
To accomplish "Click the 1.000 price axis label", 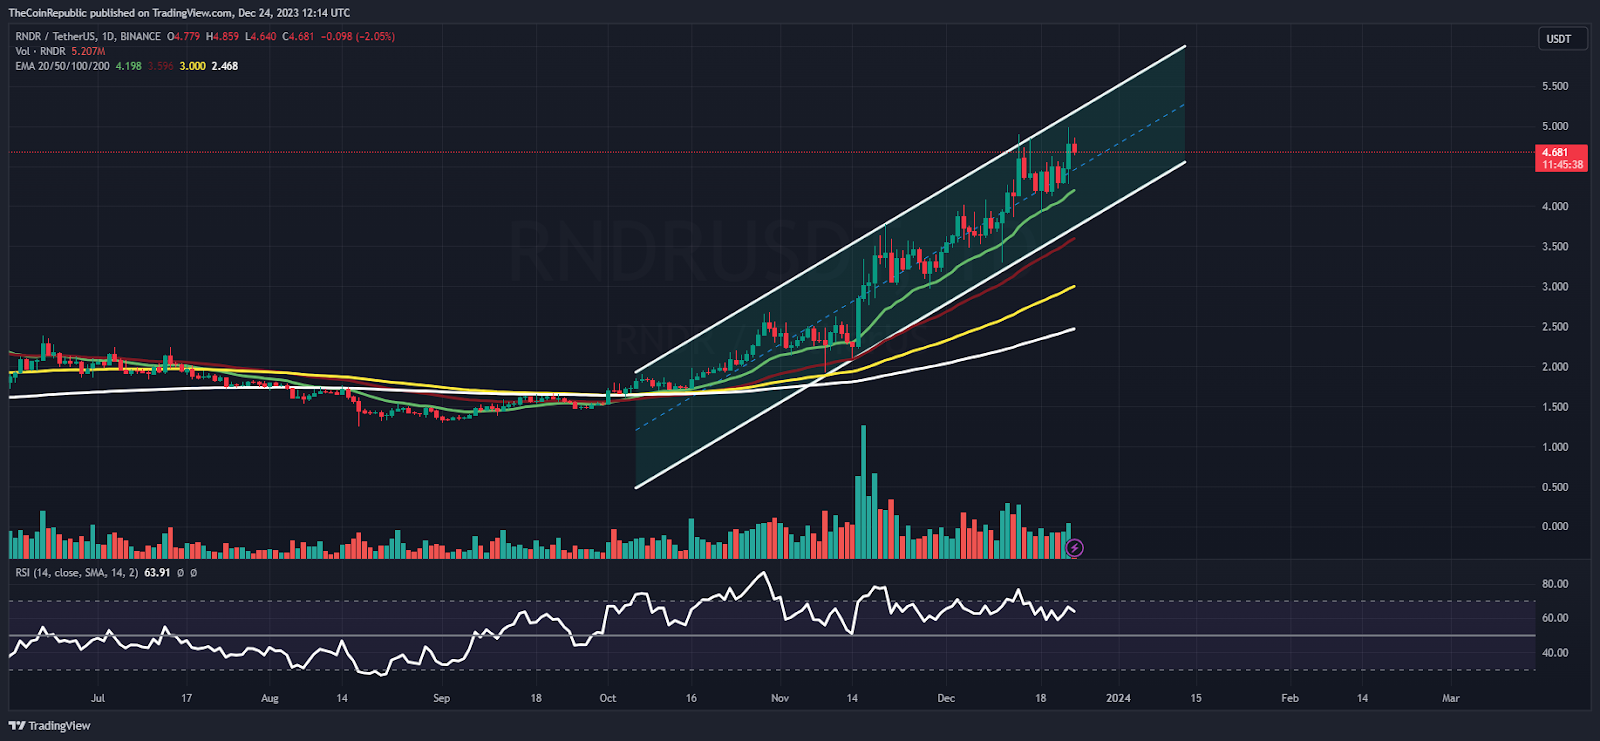I will (1555, 447).
